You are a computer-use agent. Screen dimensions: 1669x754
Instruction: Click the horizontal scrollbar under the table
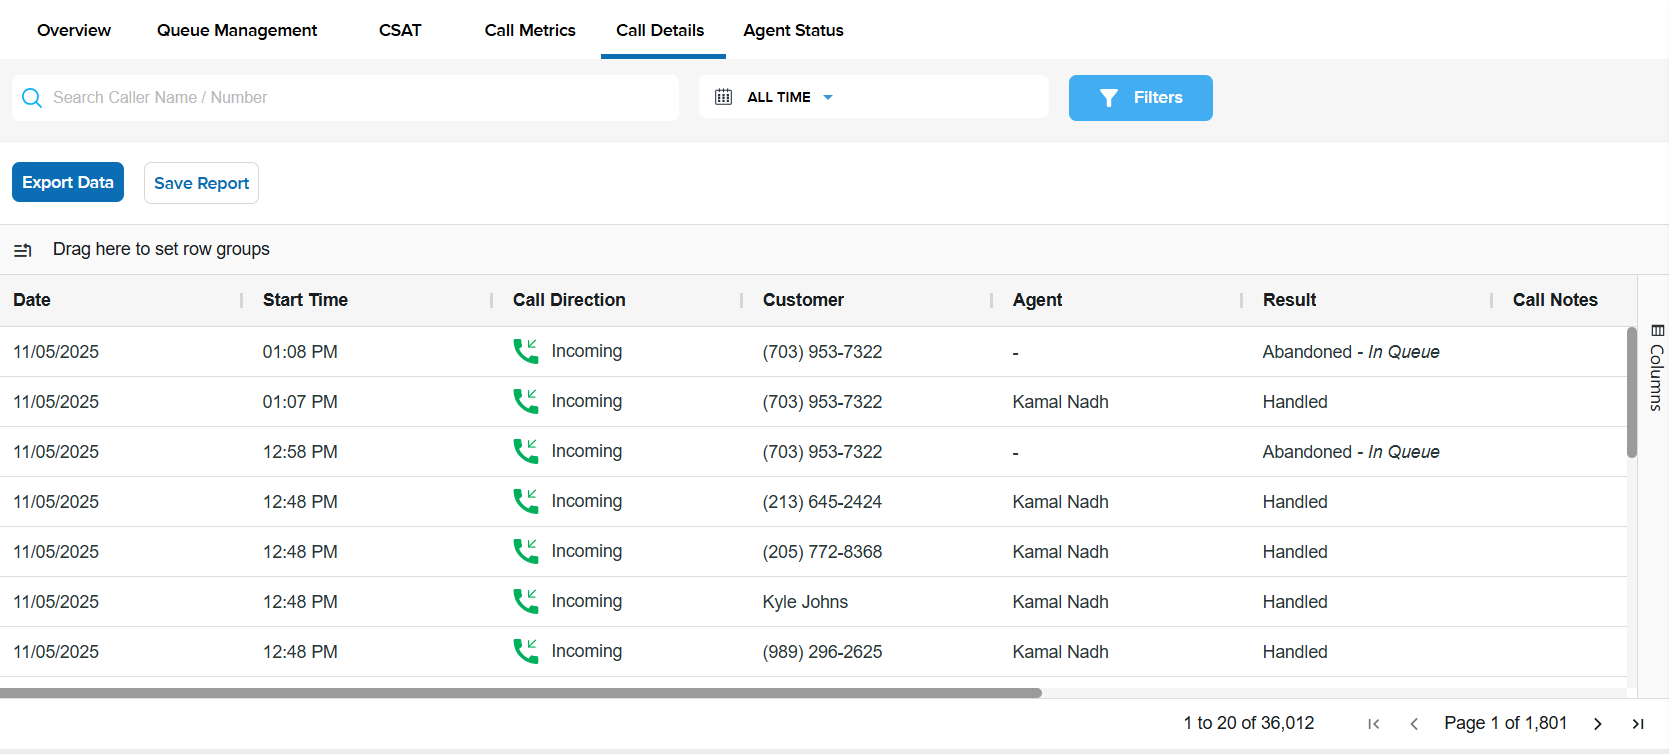point(520,692)
